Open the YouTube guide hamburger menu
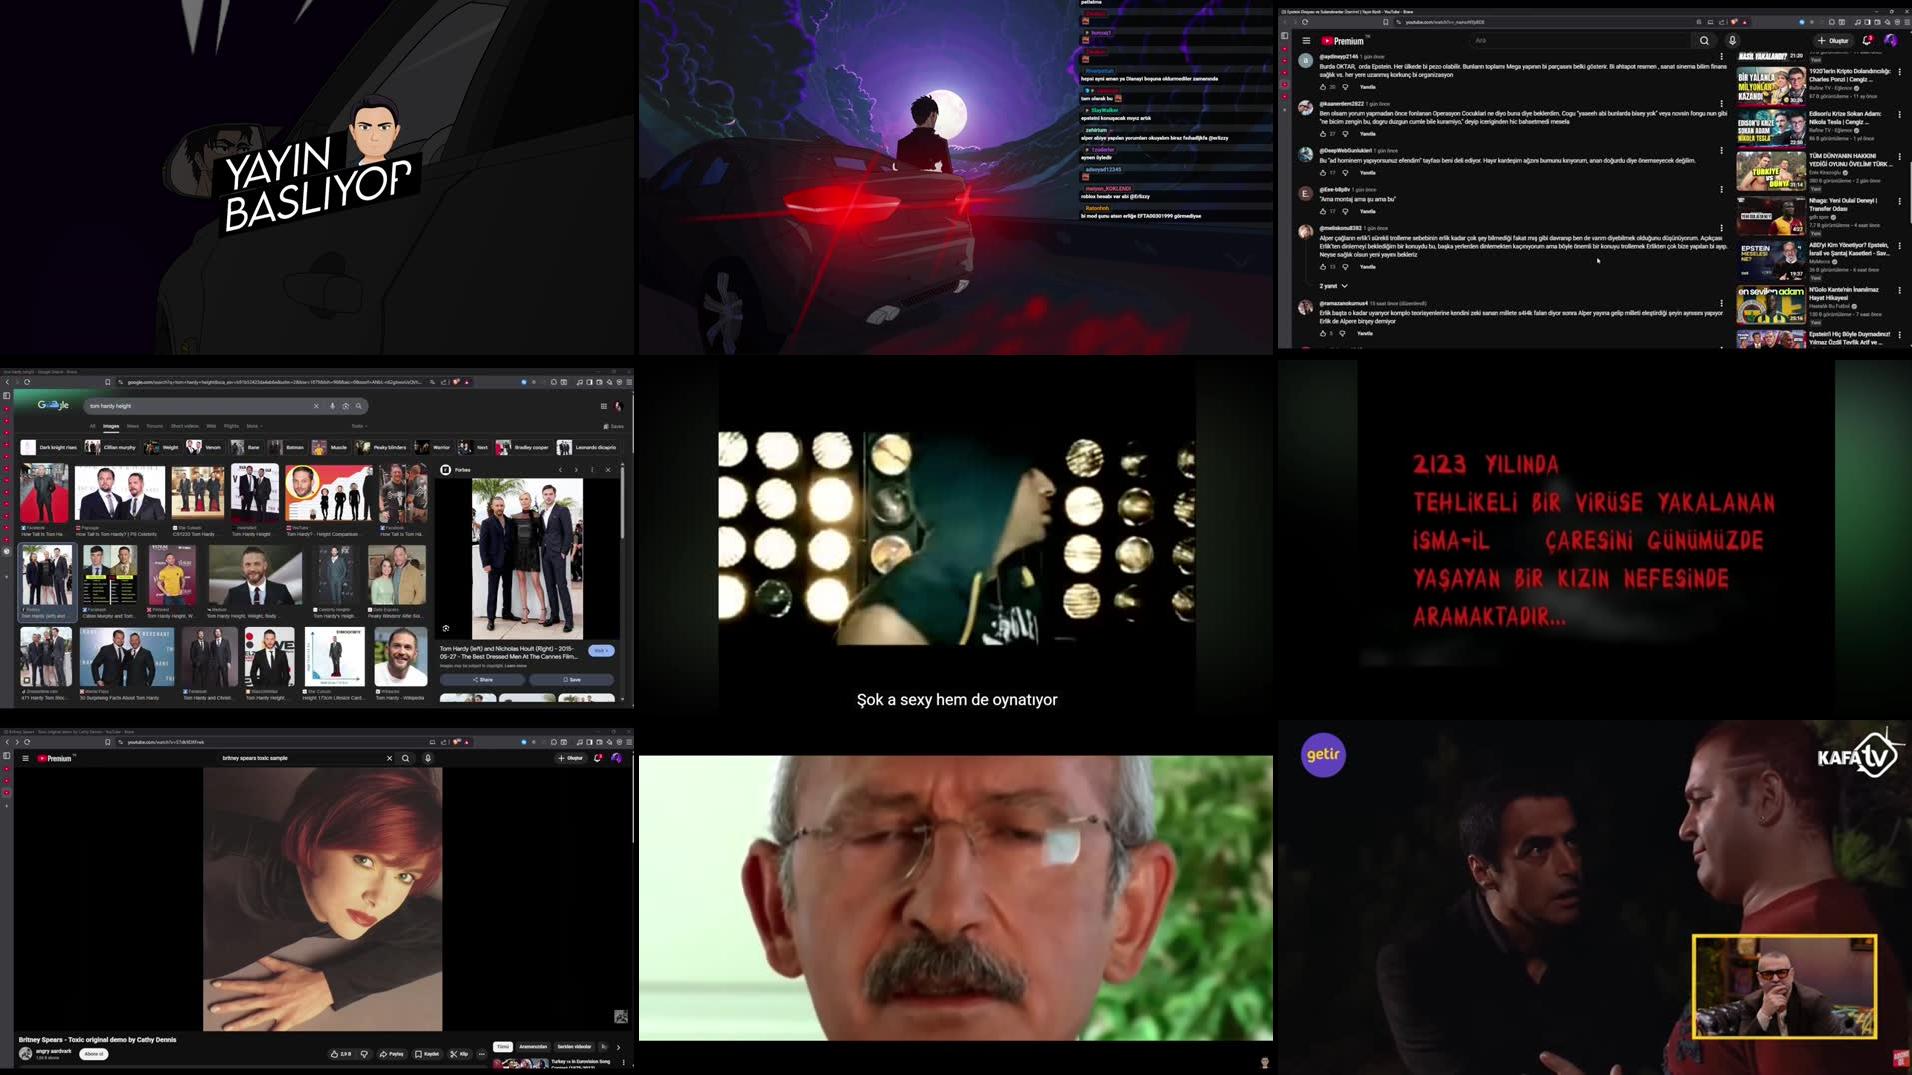Screen dimensions: 1912x1075 click(x=1306, y=40)
